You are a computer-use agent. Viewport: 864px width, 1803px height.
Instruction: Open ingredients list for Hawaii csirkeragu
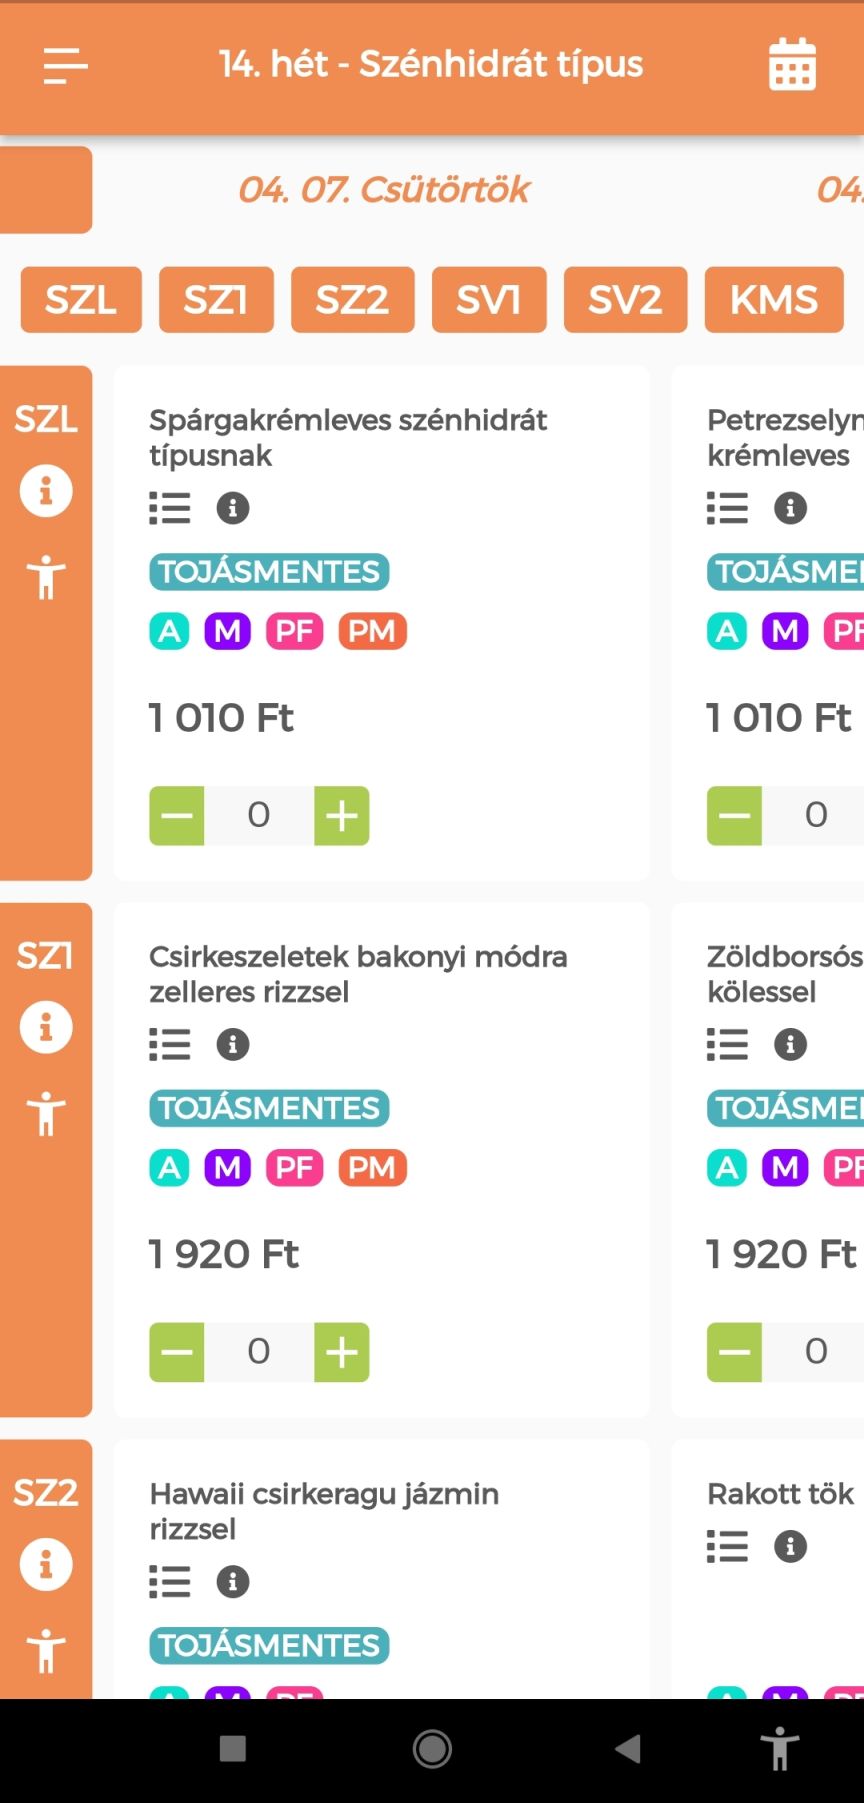pos(170,1582)
